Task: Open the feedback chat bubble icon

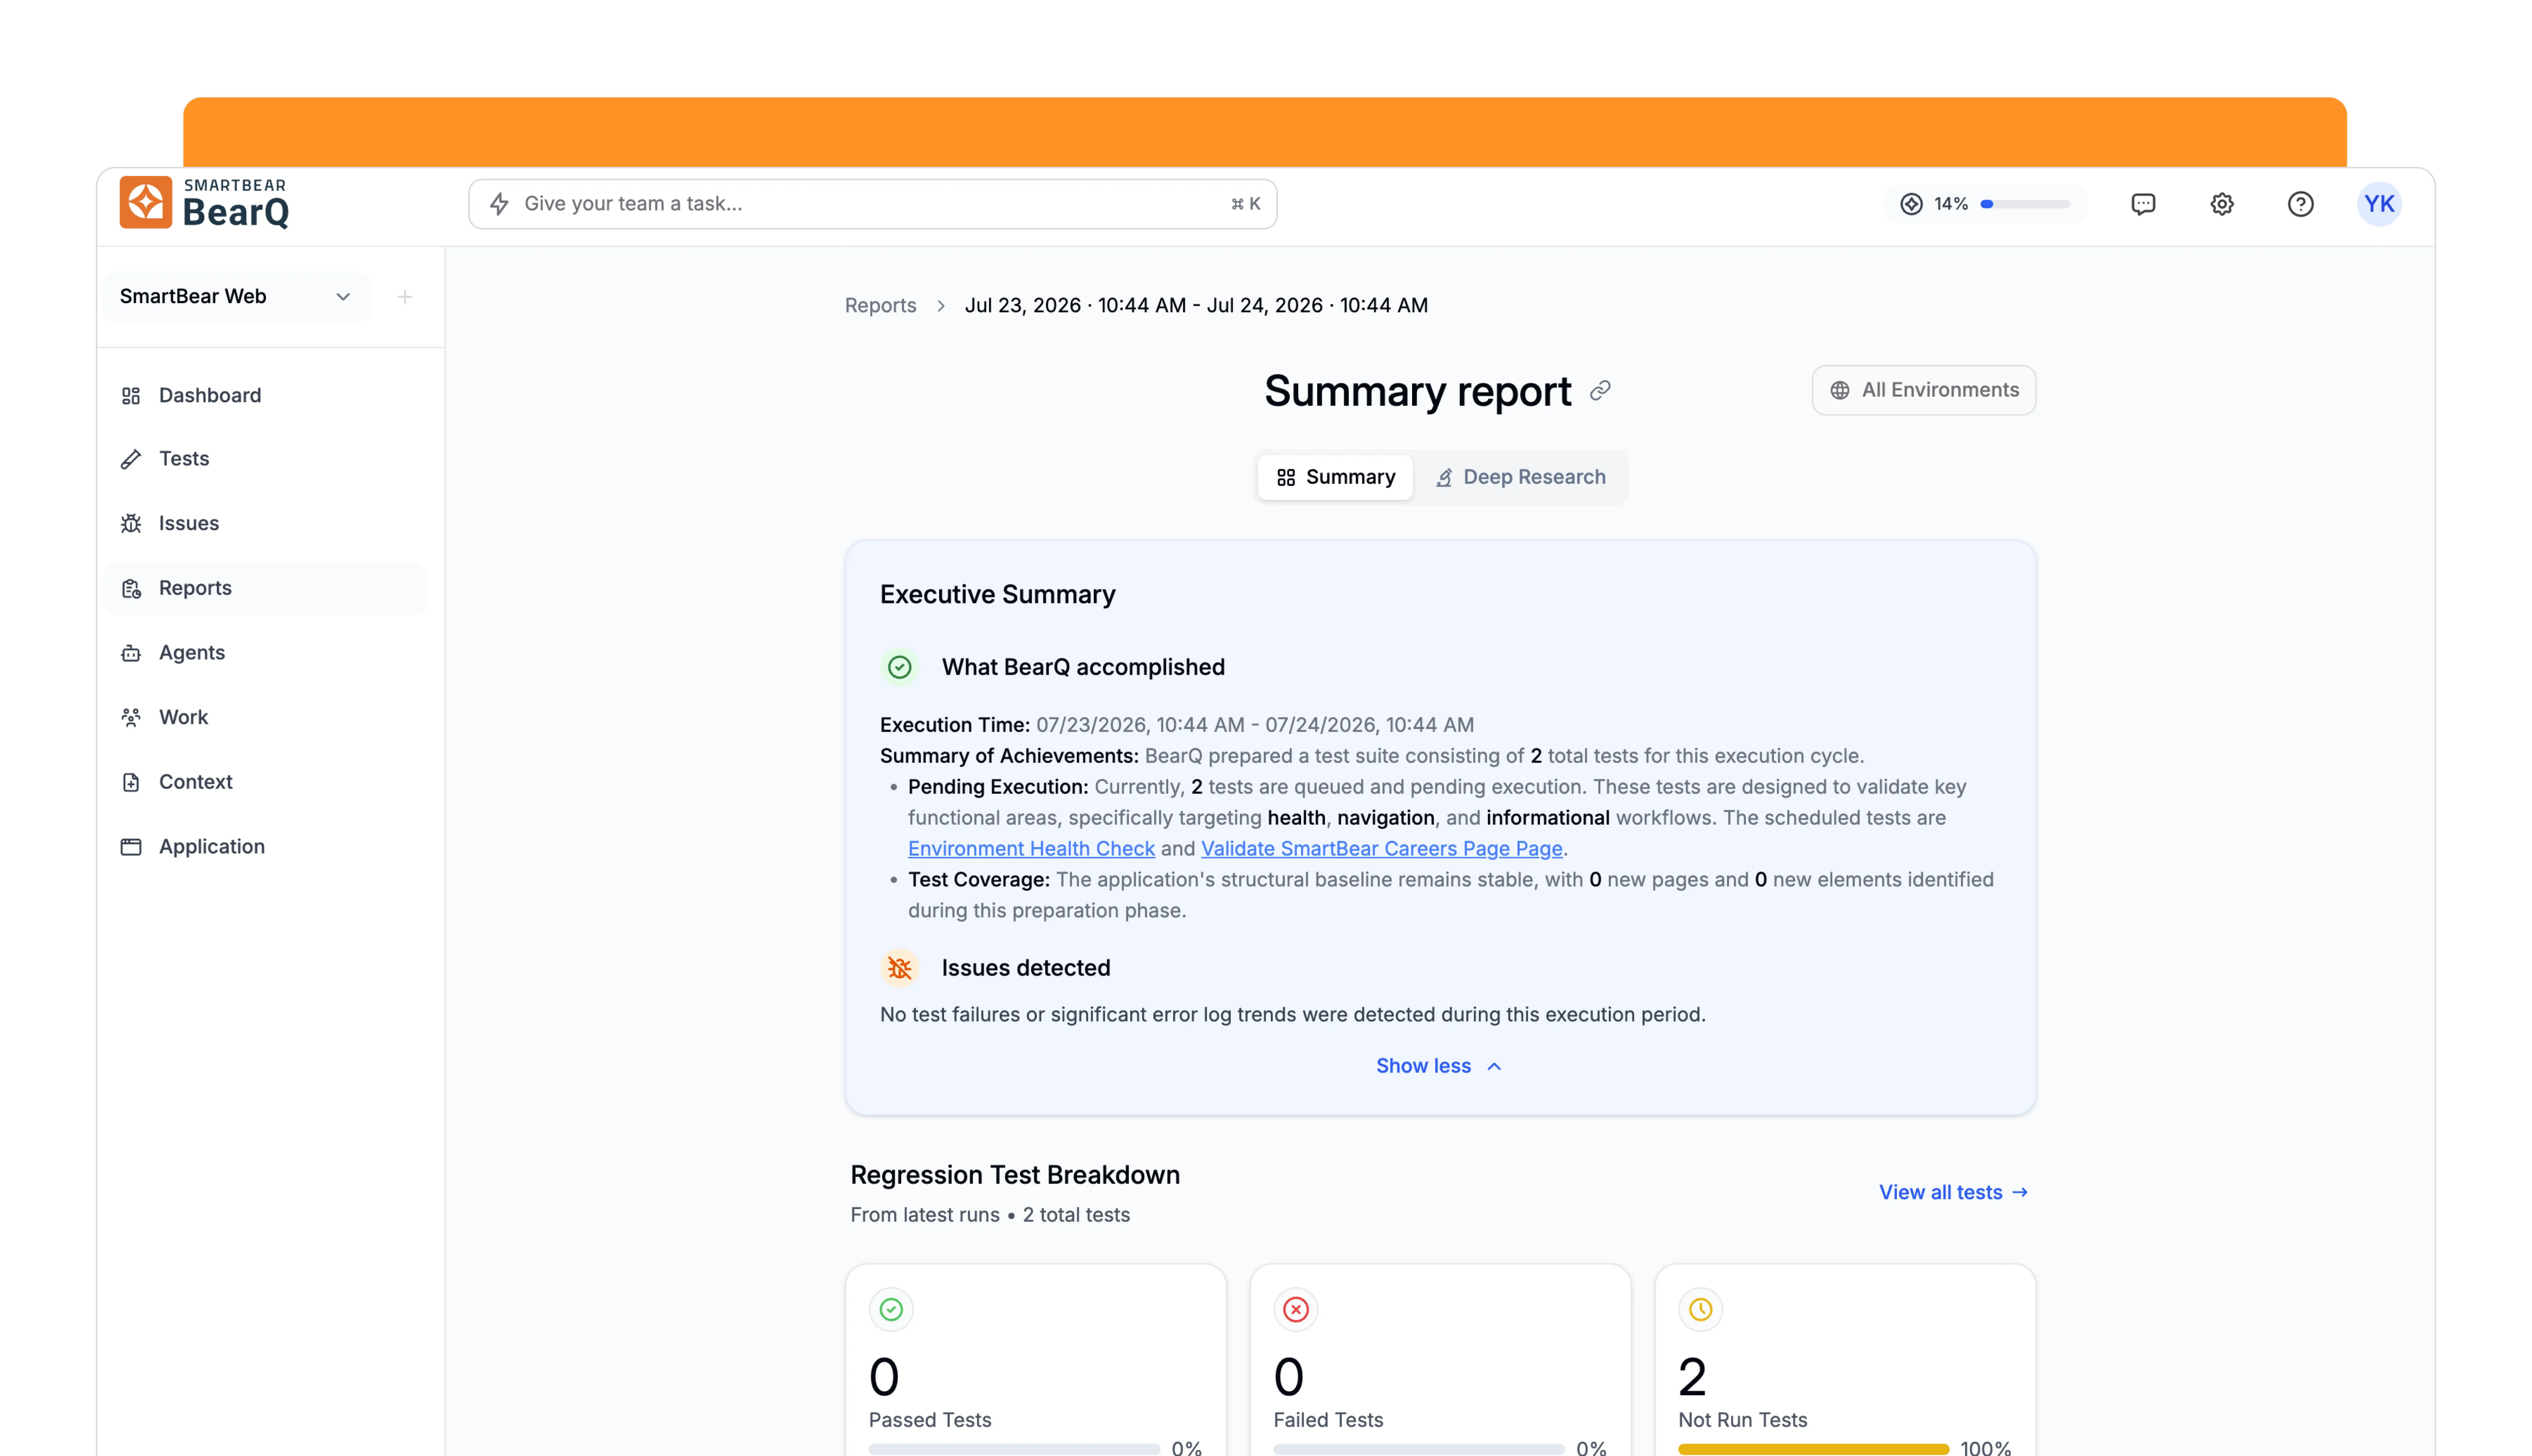Action: coord(2143,204)
